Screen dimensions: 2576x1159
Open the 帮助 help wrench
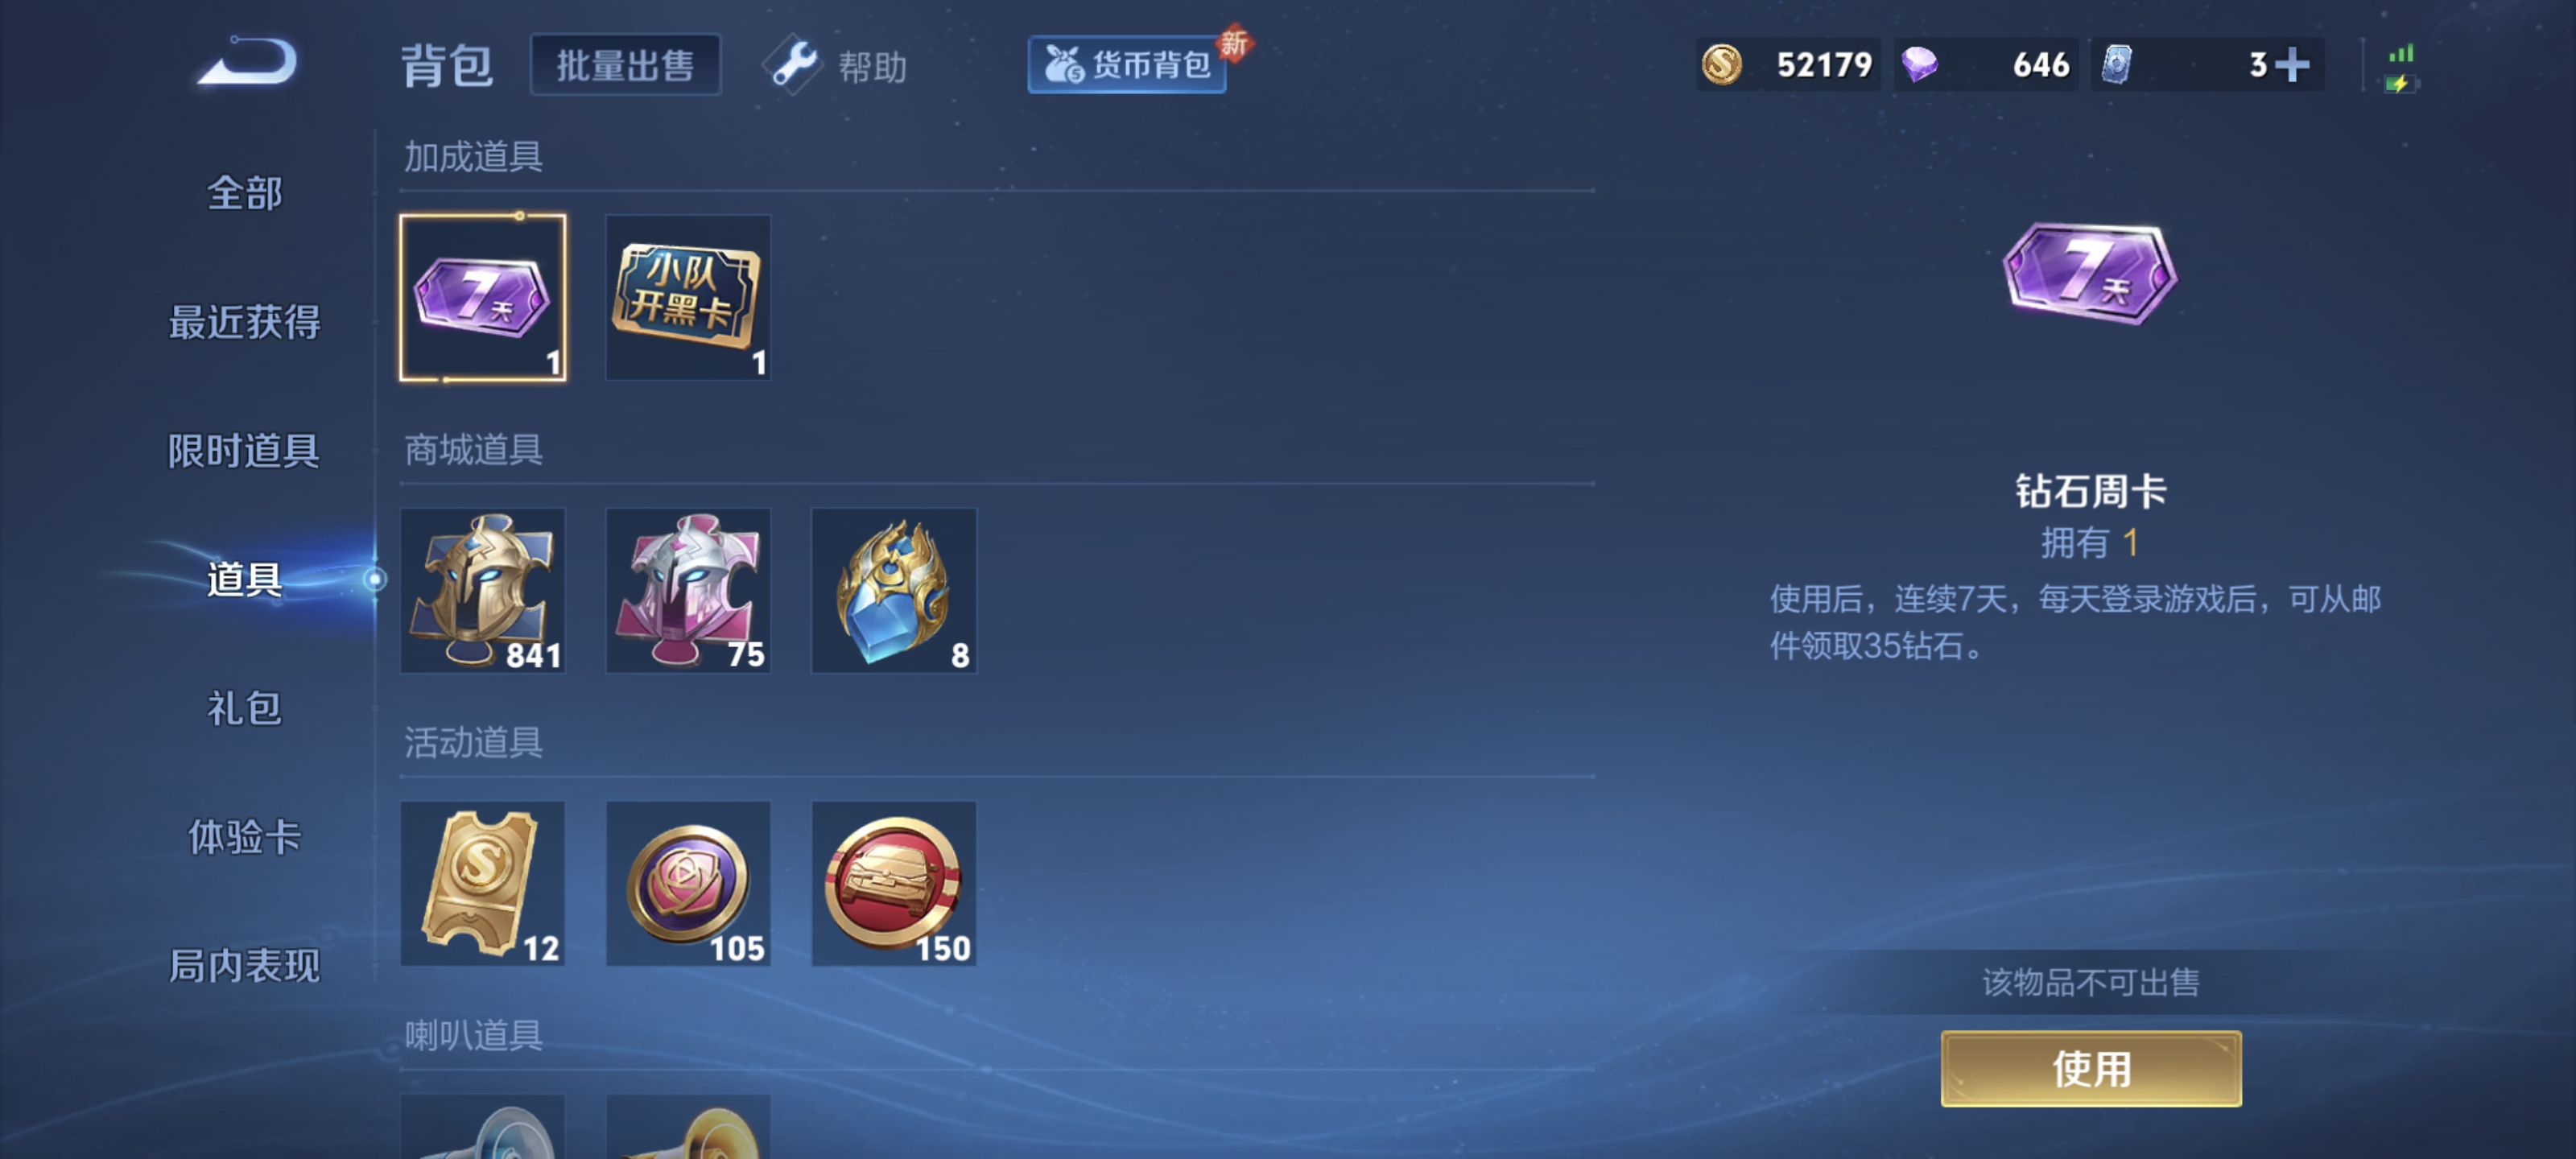[x=836, y=66]
